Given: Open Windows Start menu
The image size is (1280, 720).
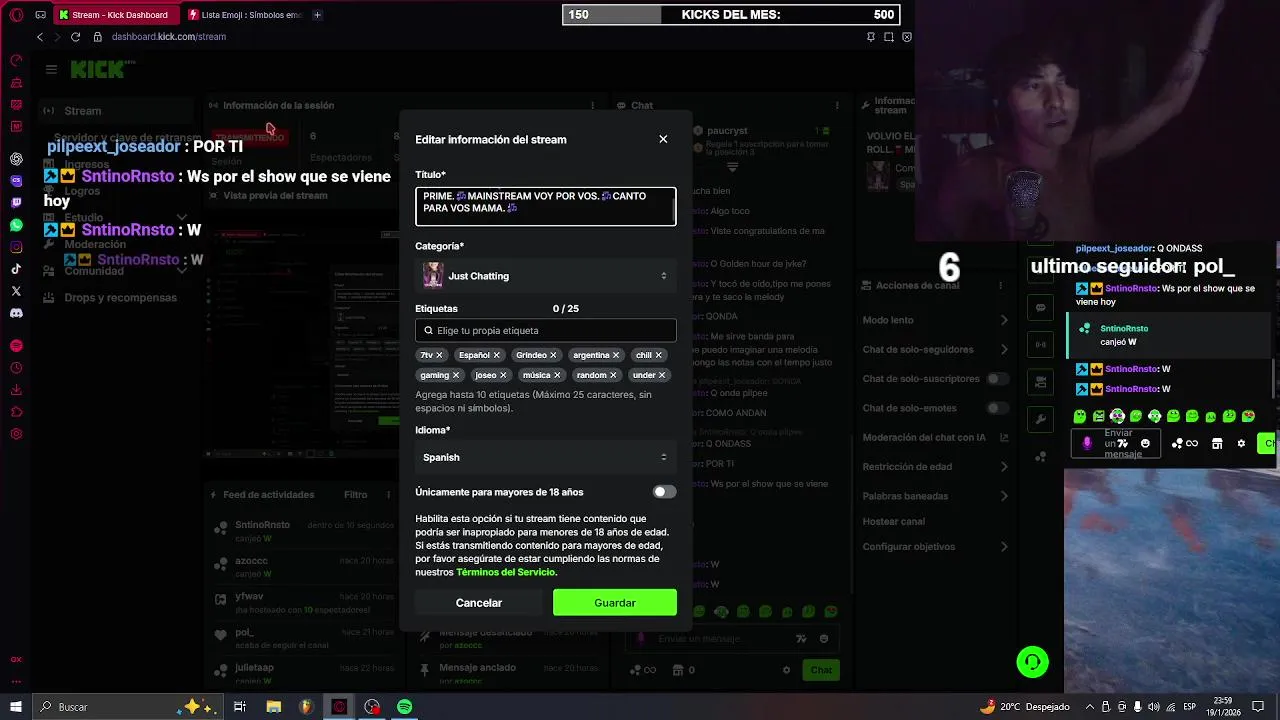Looking at the screenshot, I should click(16, 707).
